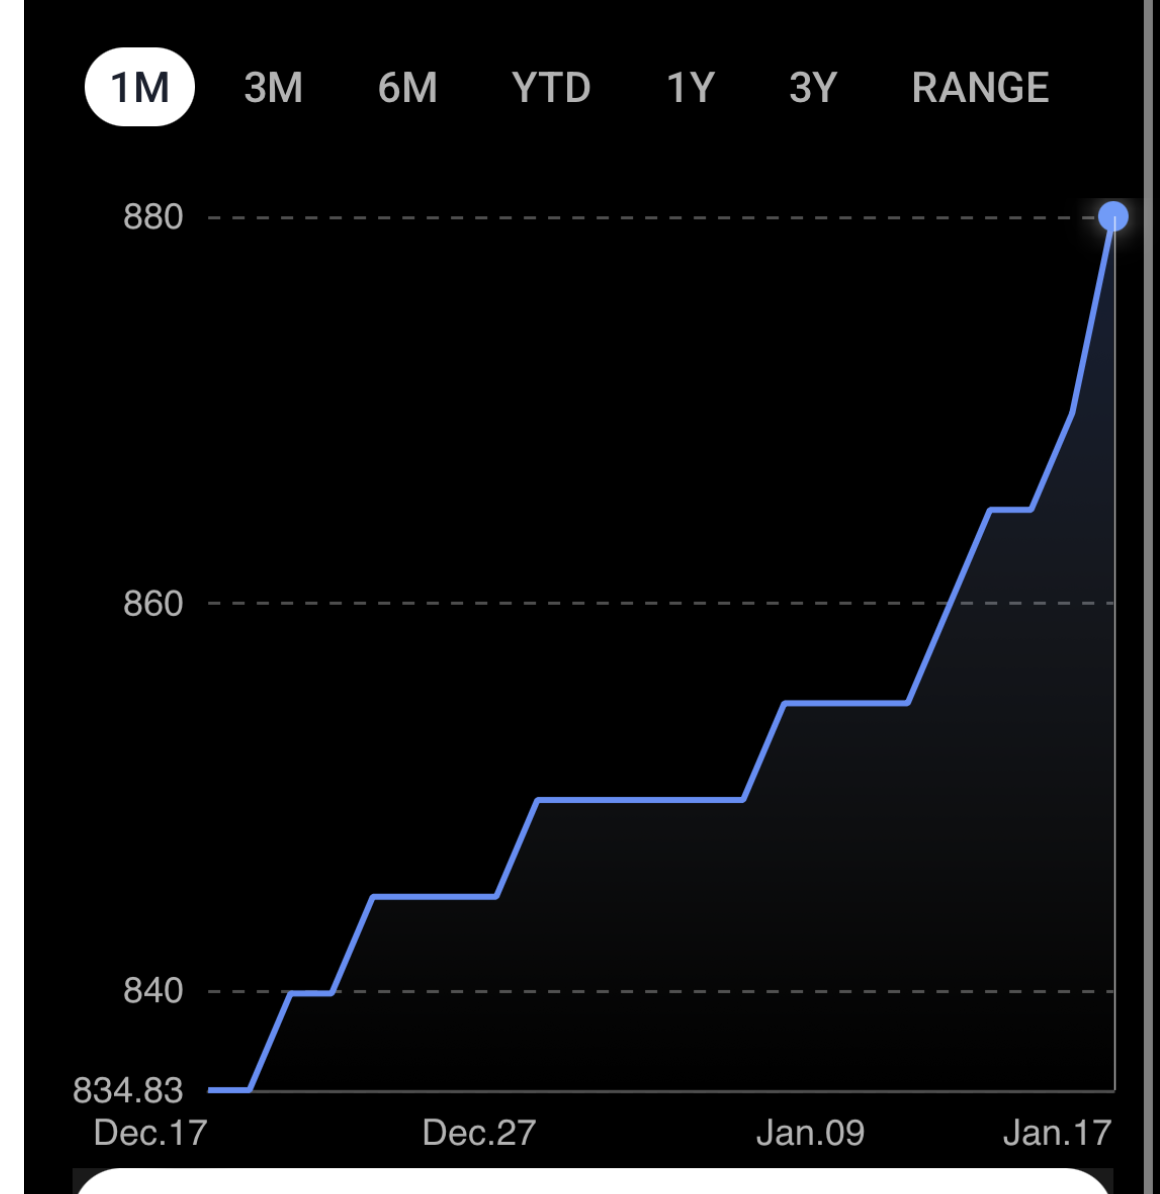Screen dimensions: 1160x1194
Task: Click the blue endpoint dot on chart
Action: point(1113,216)
